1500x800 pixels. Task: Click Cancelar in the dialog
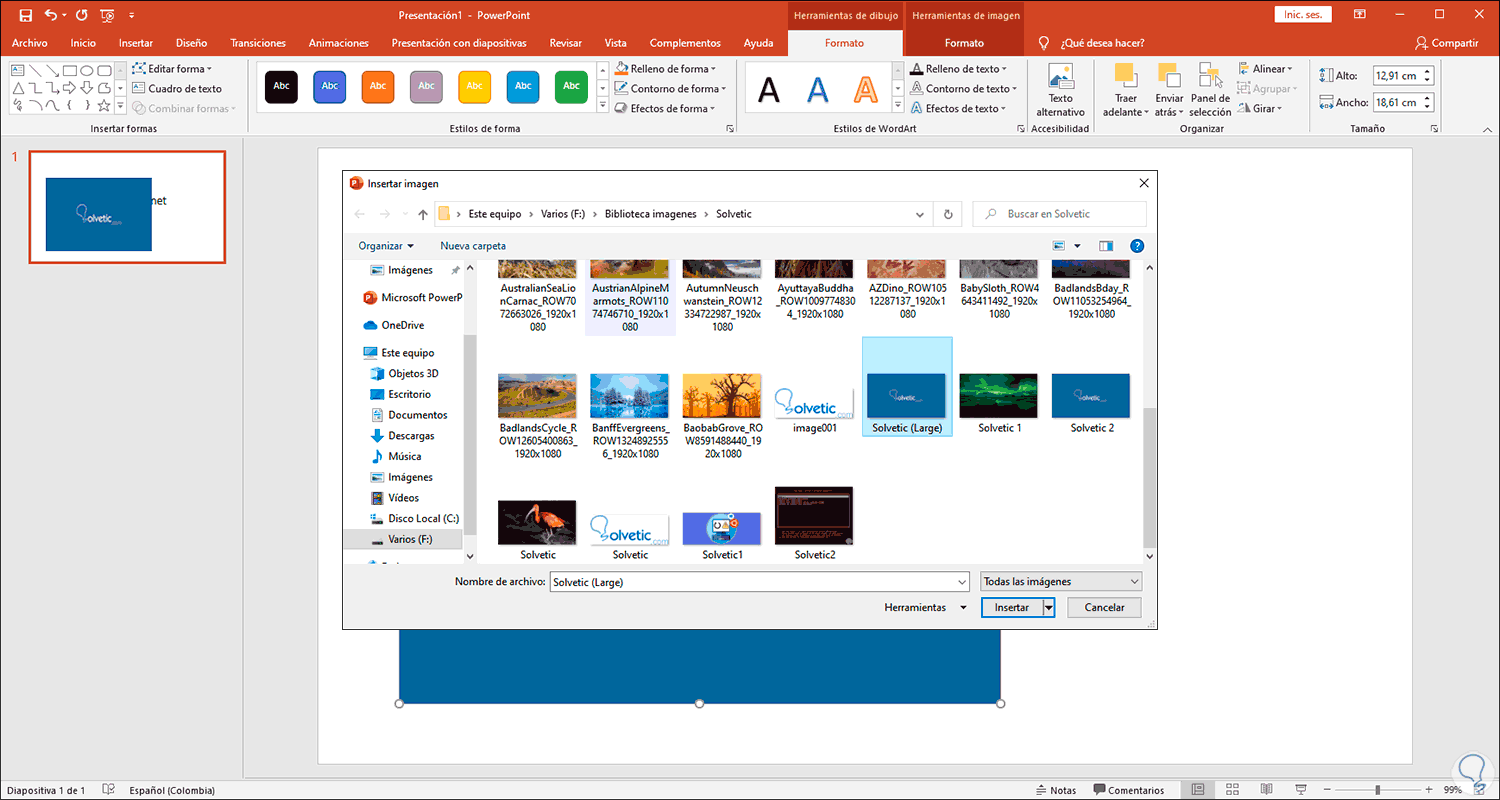pos(1105,607)
